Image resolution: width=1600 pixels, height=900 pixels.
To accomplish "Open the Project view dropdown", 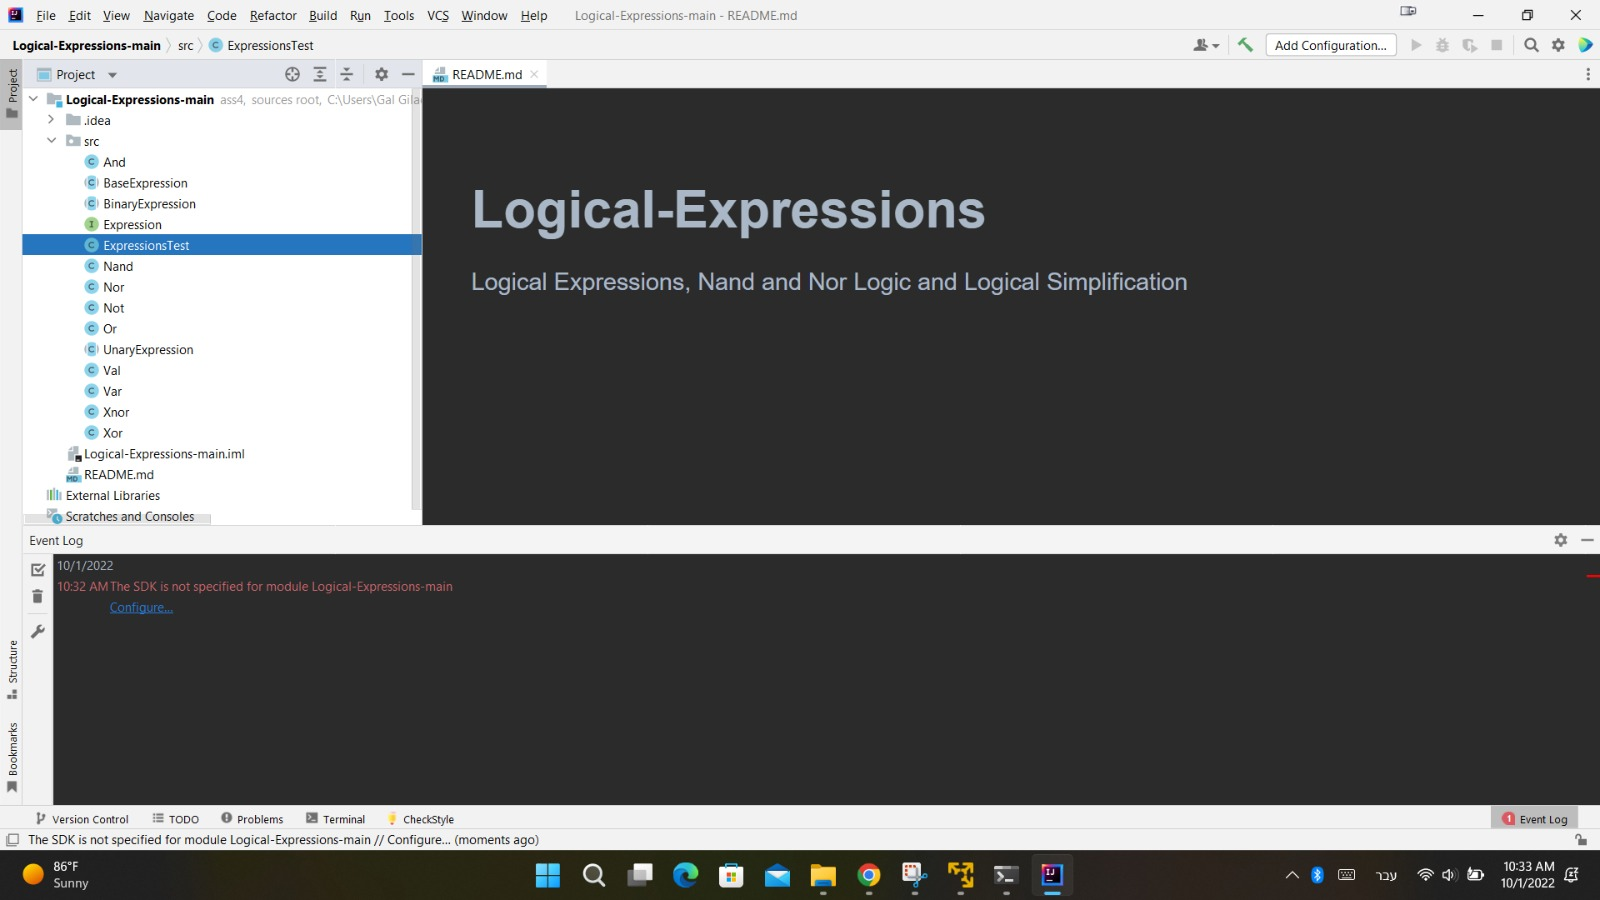I will pyautogui.click(x=111, y=74).
